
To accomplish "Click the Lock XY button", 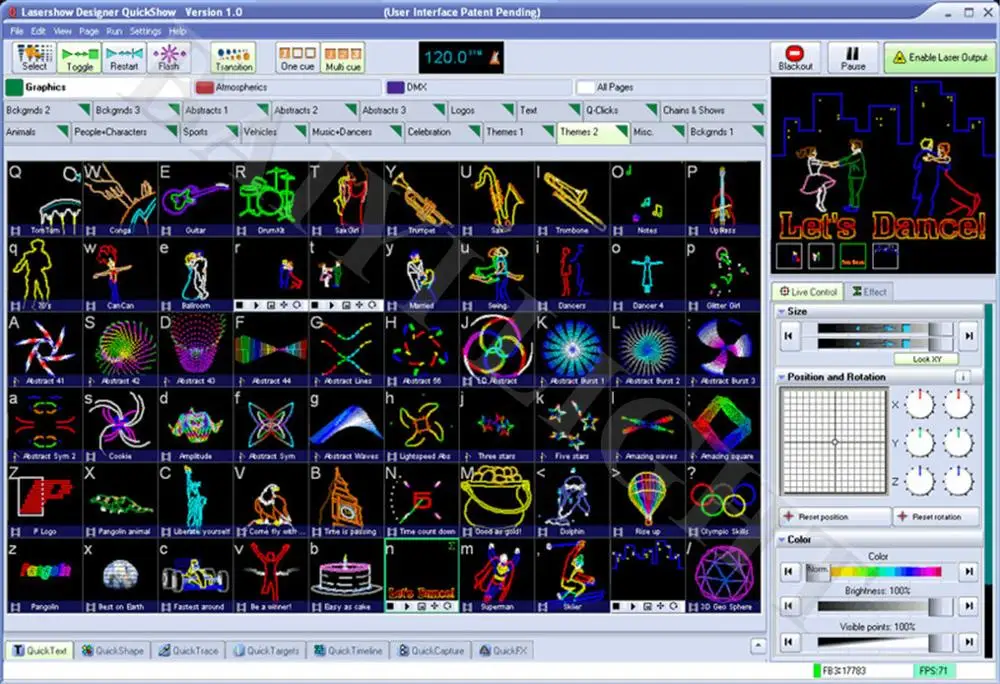I will pos(926,360).
